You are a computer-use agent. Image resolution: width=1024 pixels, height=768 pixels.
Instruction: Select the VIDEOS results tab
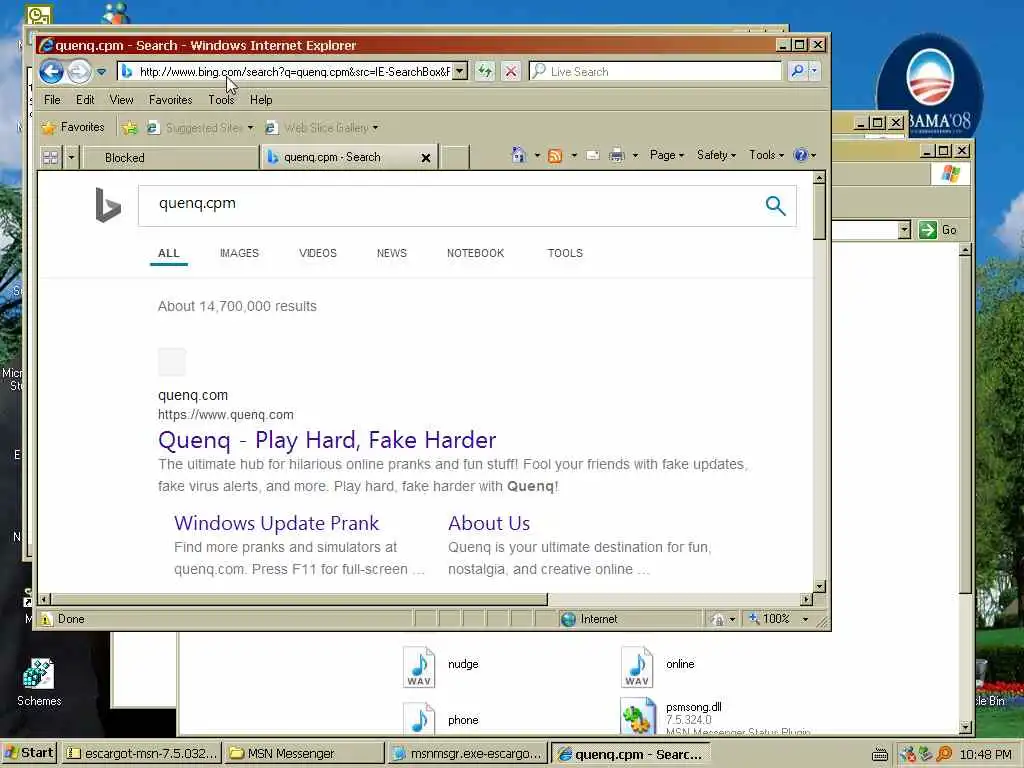tap(317, 253)
